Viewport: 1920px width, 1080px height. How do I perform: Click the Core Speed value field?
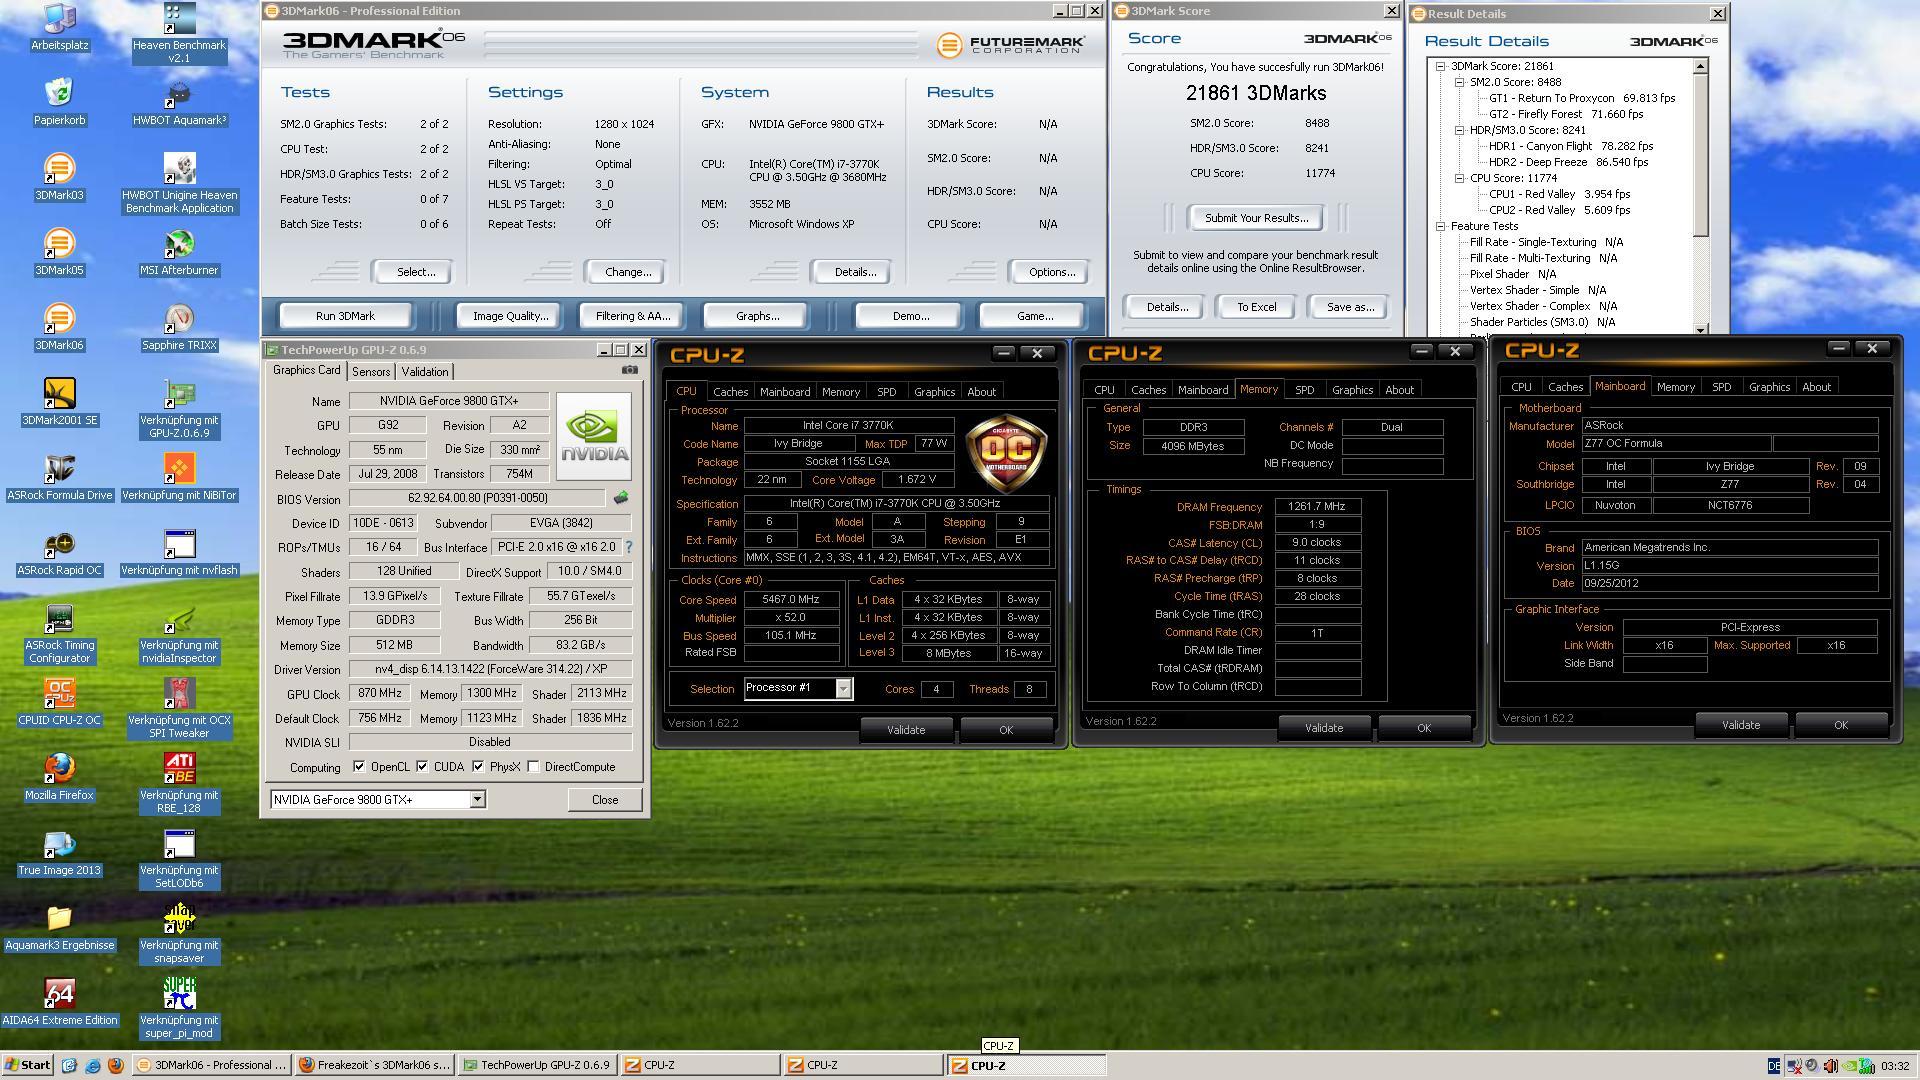click(x=791, y=600)
